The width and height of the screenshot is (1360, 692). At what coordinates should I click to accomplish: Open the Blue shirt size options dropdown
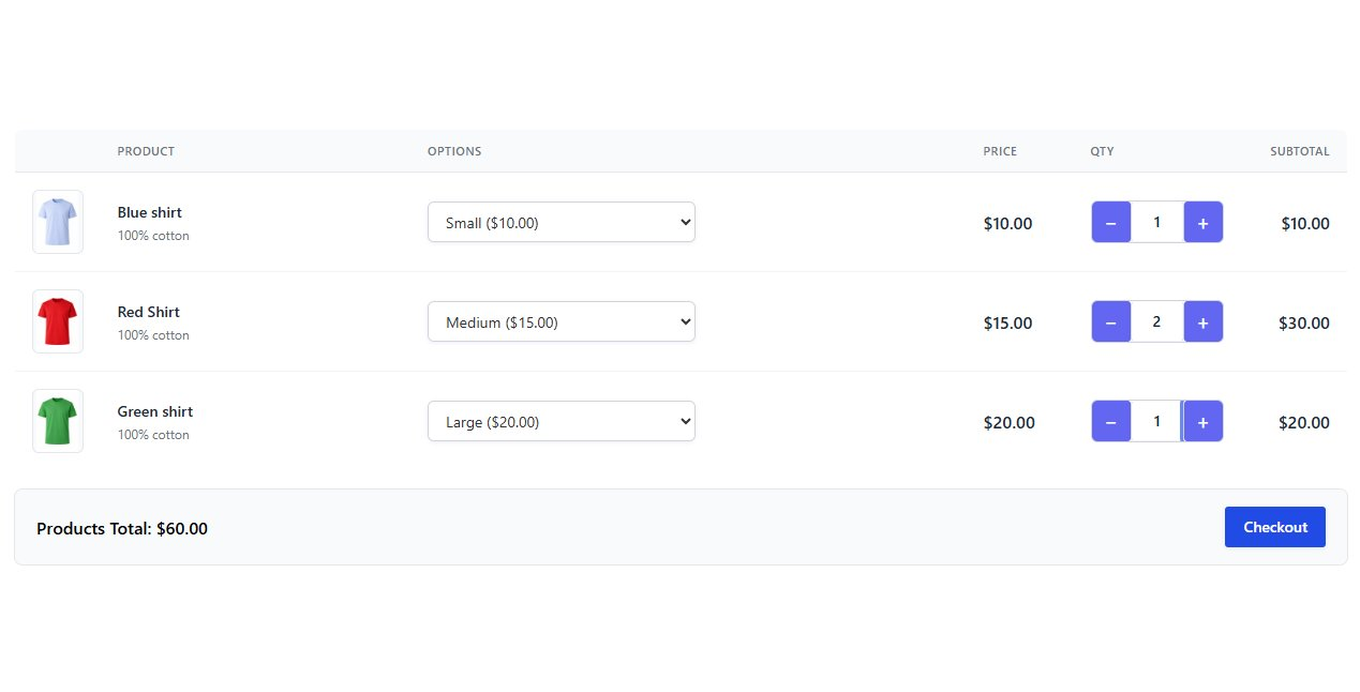pos(561,222)
